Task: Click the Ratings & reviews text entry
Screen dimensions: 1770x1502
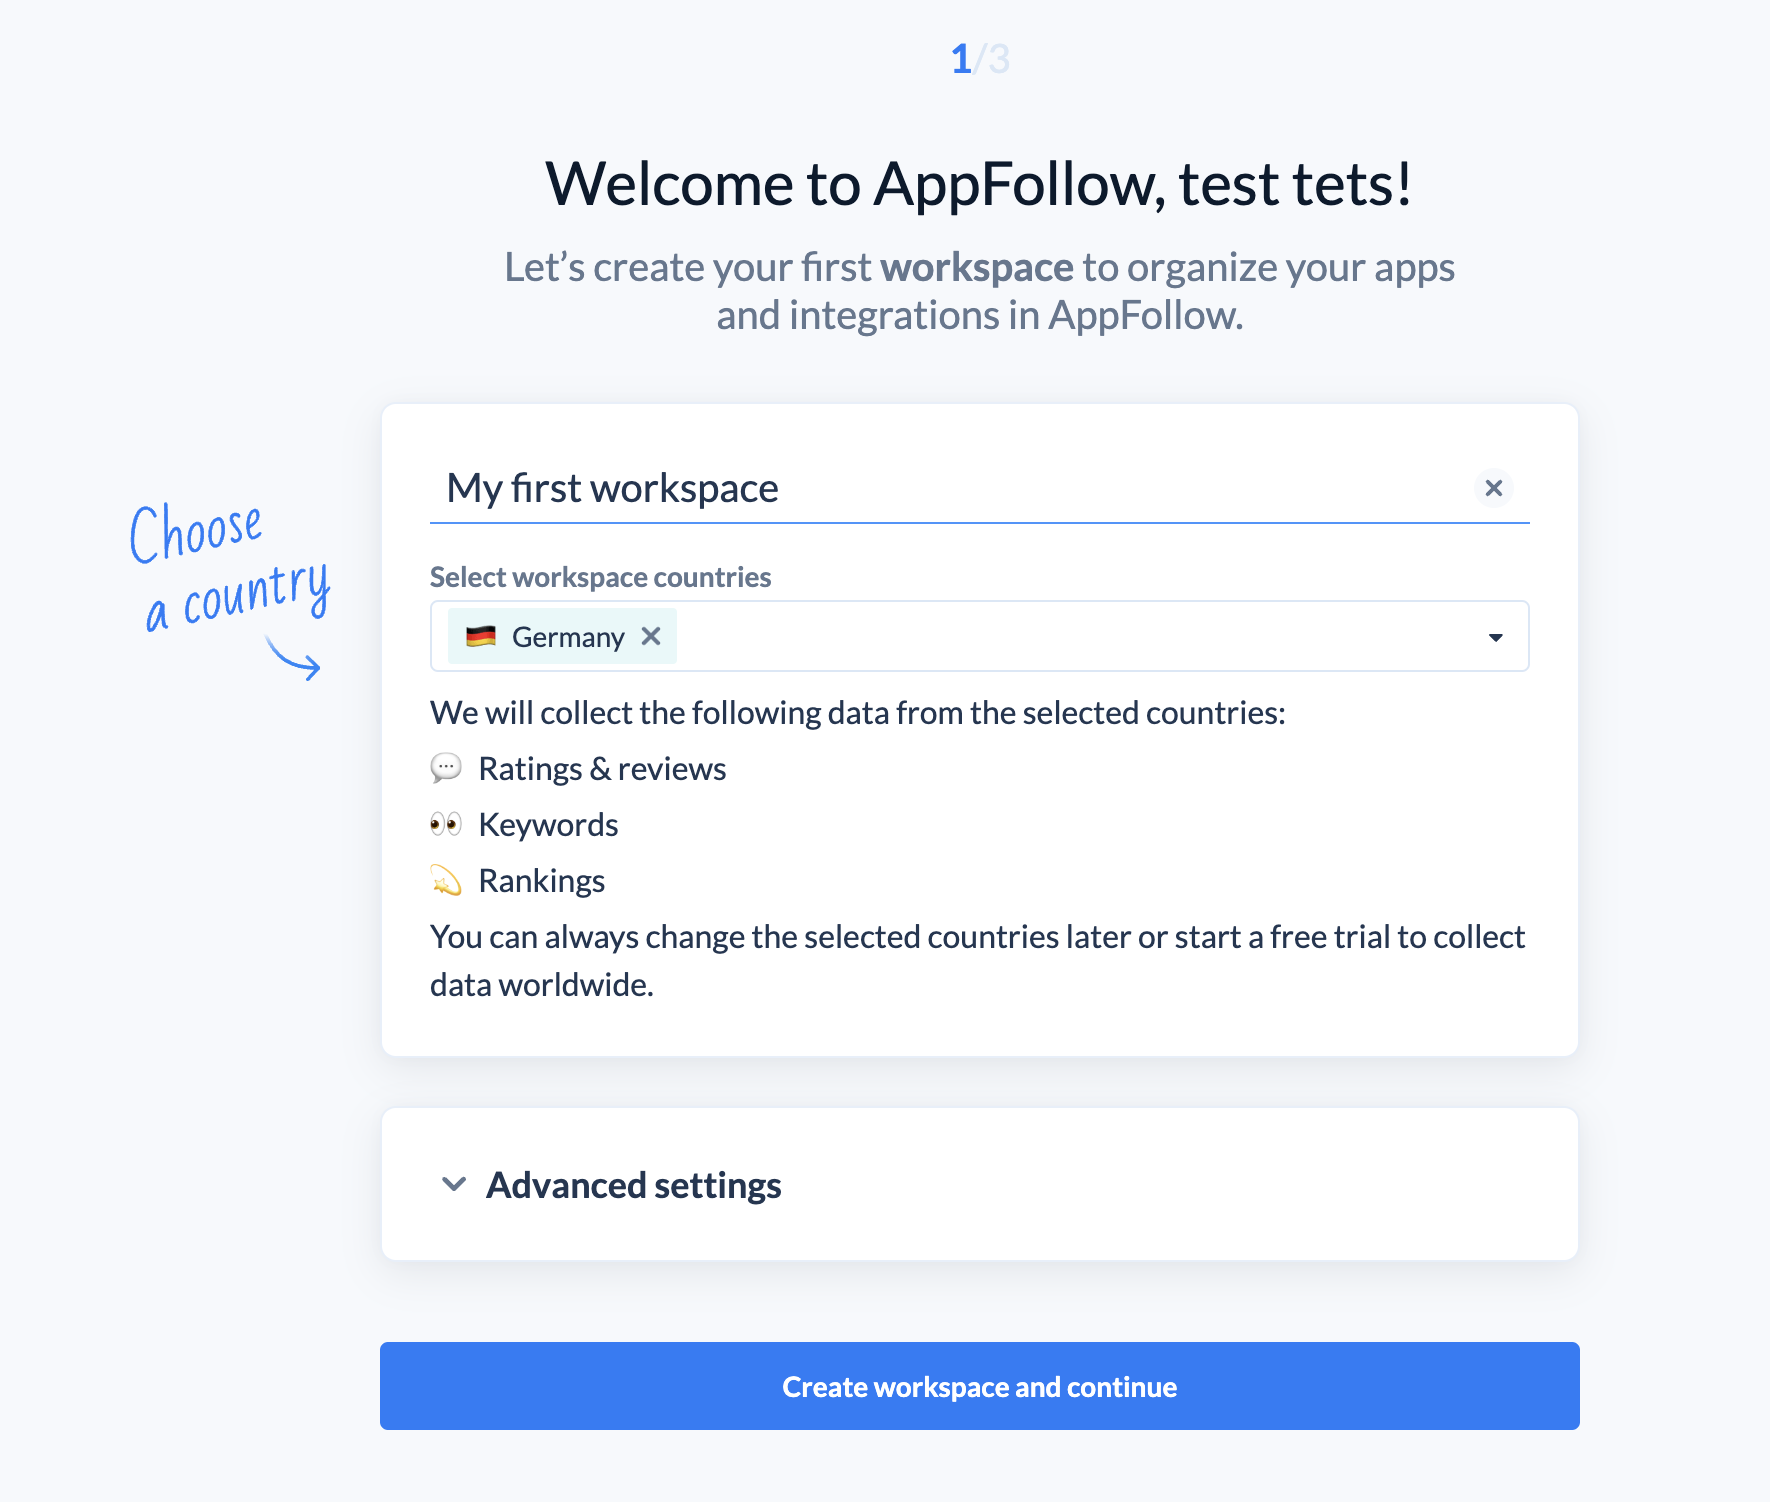Action: (x=602, y=768)
